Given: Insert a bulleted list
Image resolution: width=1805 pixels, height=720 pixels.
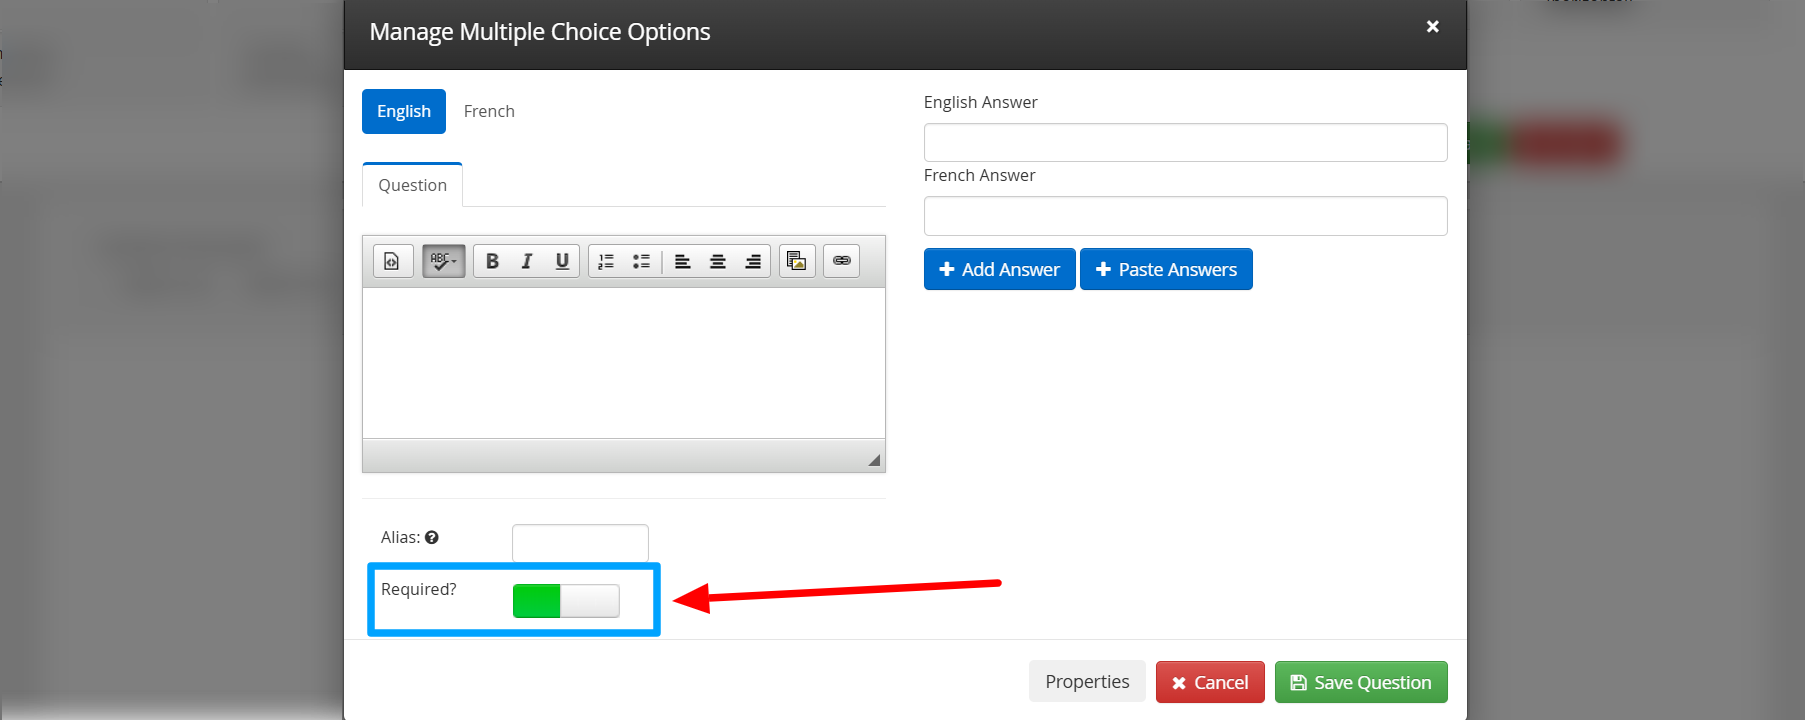Looking at the screenshot, I should (641, 261).
